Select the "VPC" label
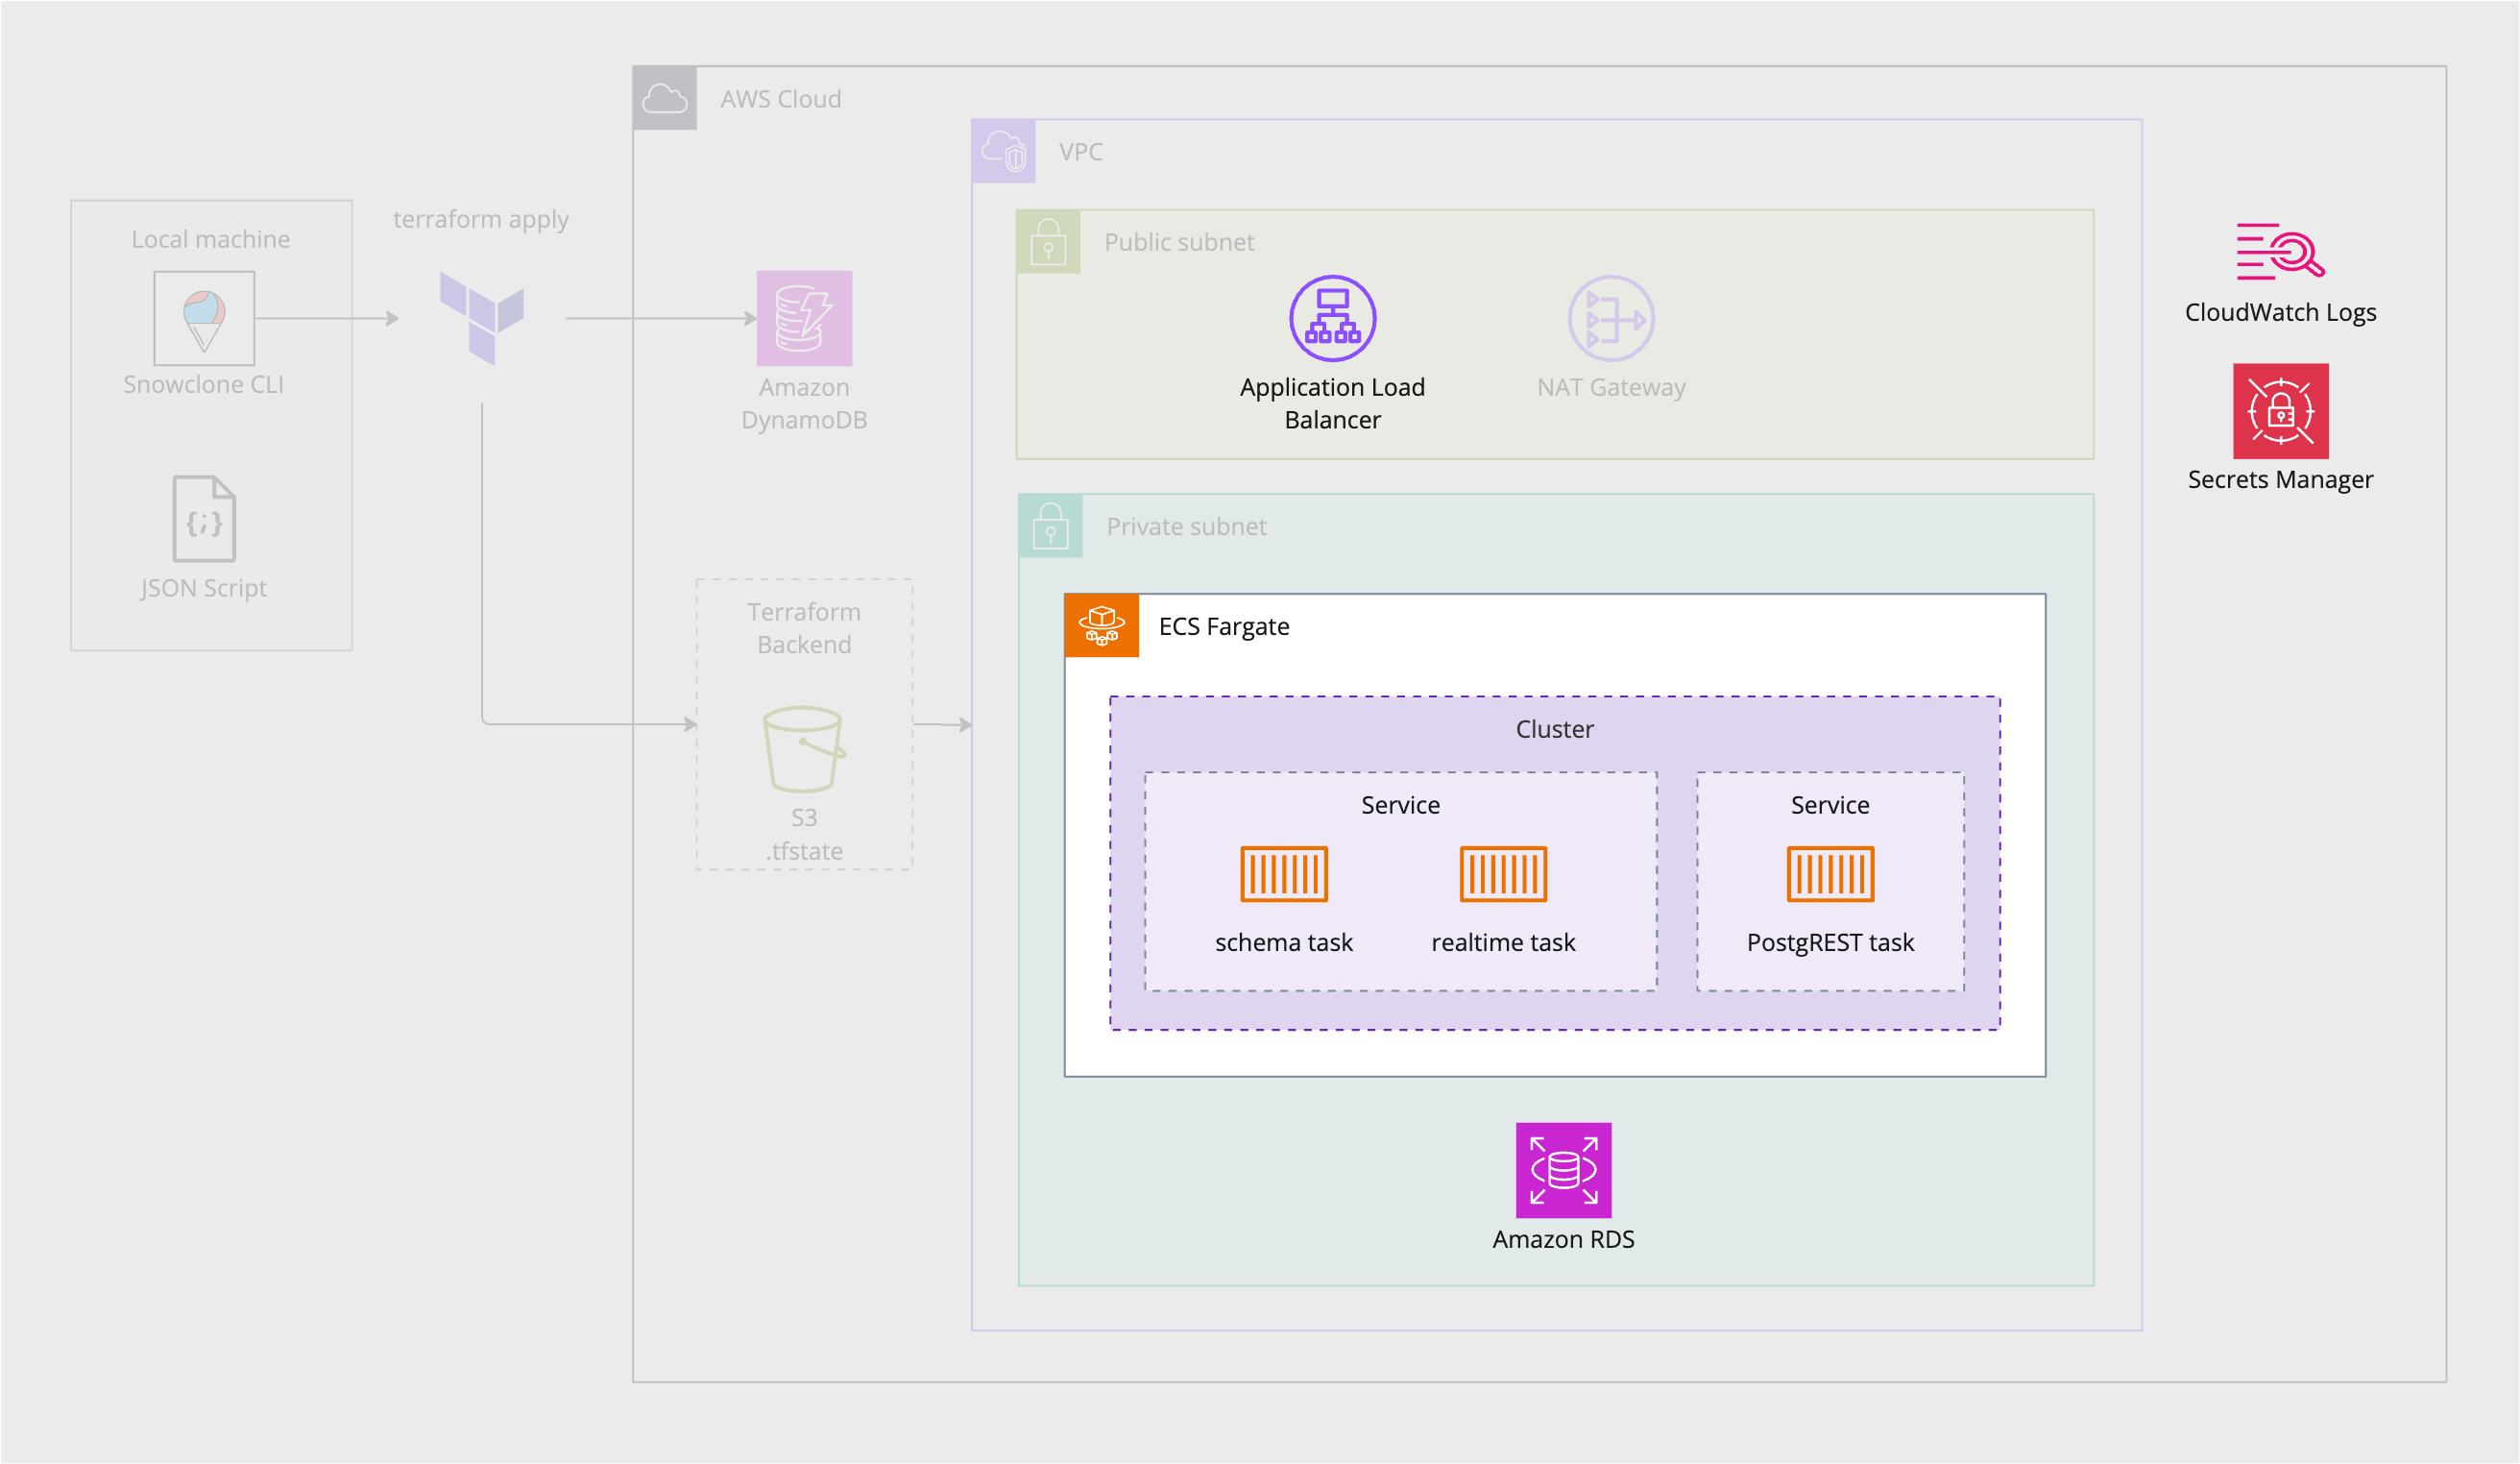2520x1464 pixels. tap(1081, 152)
